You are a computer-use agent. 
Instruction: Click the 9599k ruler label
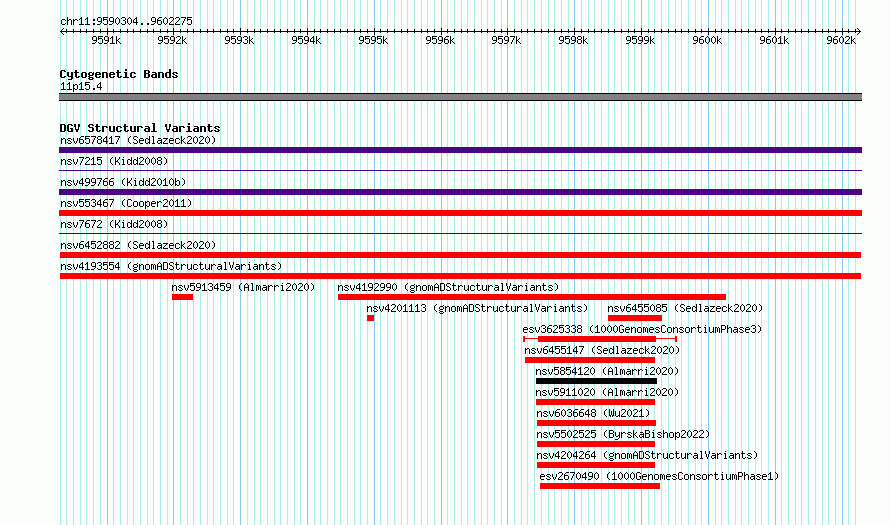pos(640,40)
